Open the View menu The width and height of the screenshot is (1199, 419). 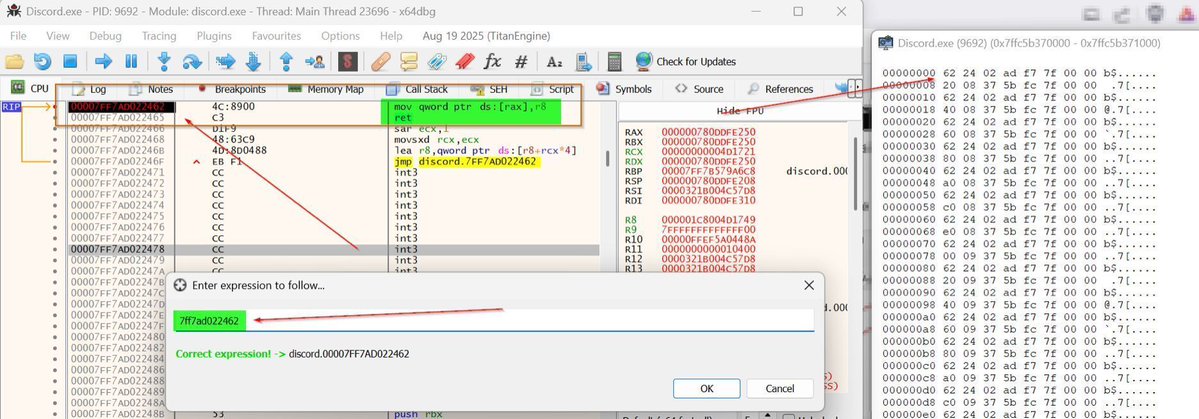click(57, 36)
